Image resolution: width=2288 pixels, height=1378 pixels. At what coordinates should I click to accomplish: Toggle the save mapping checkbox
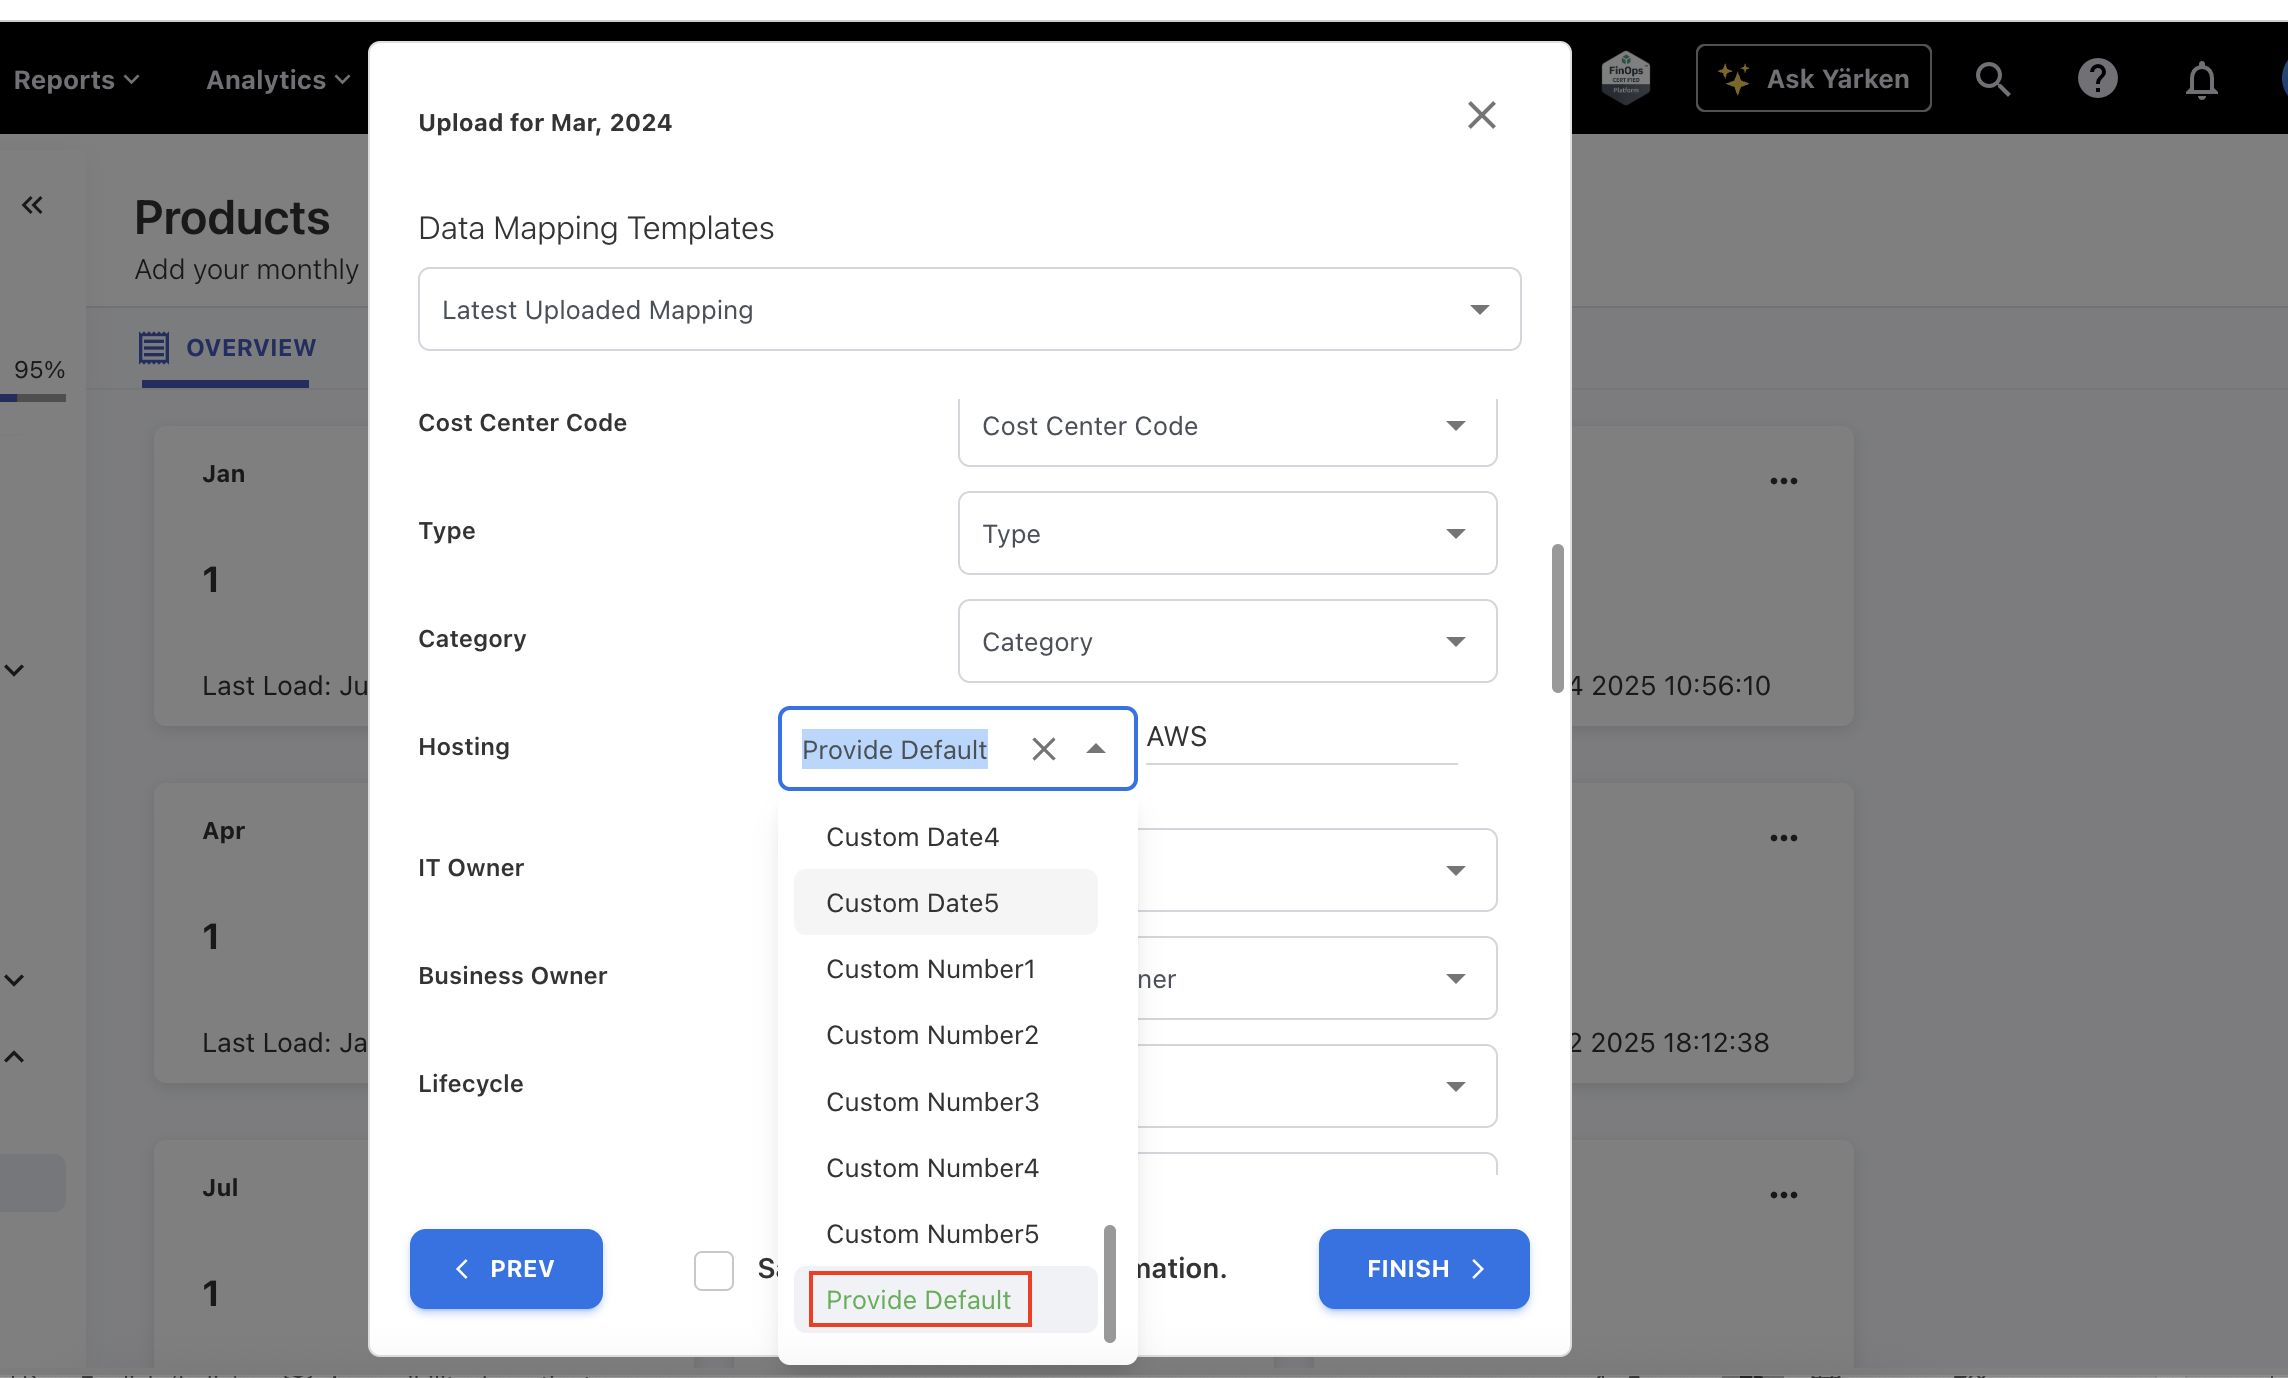(714, 1270)
